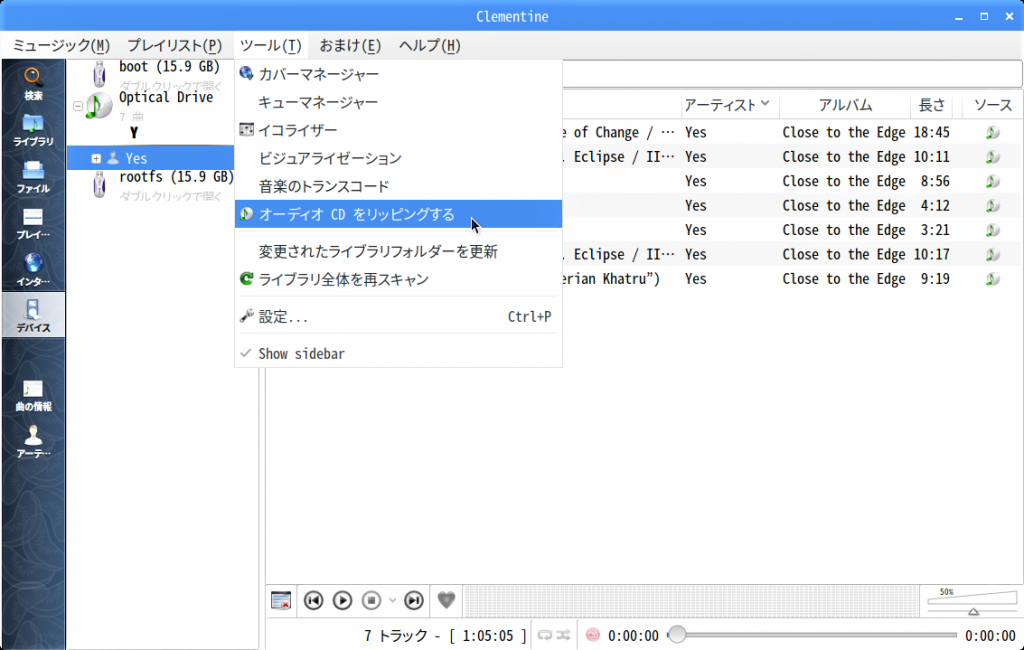The image size is (1024, 650).
Task: Open the イコライザー equalizer
Action: click(398, 131)
